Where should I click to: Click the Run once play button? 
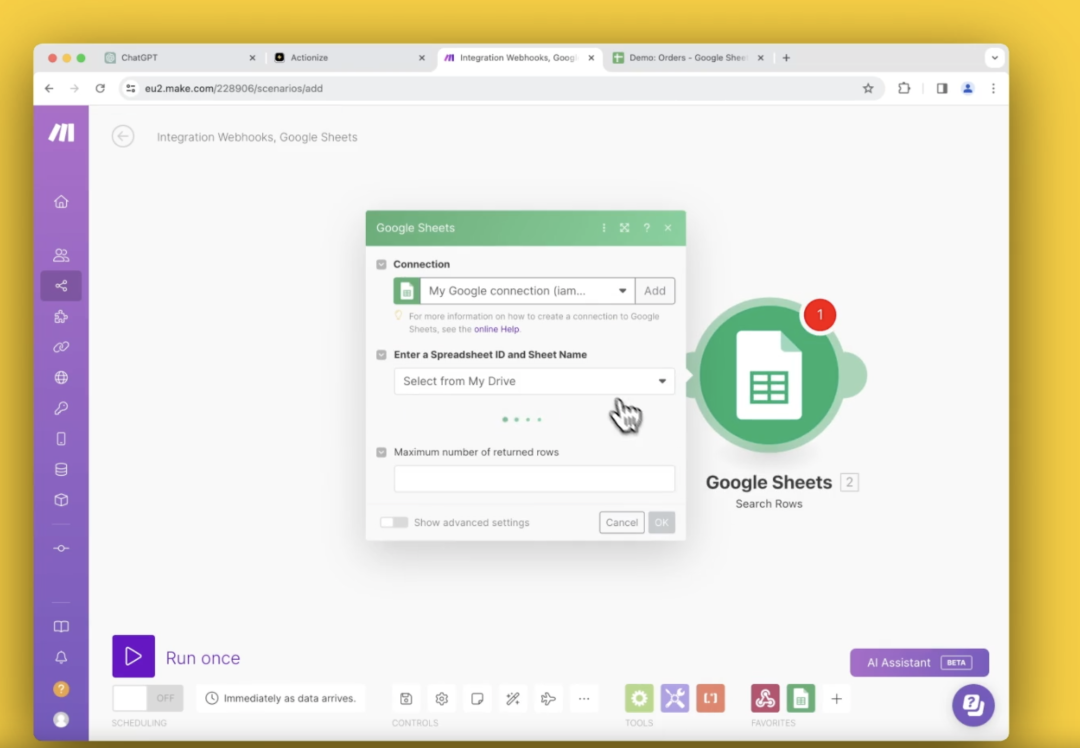(134, 656)
